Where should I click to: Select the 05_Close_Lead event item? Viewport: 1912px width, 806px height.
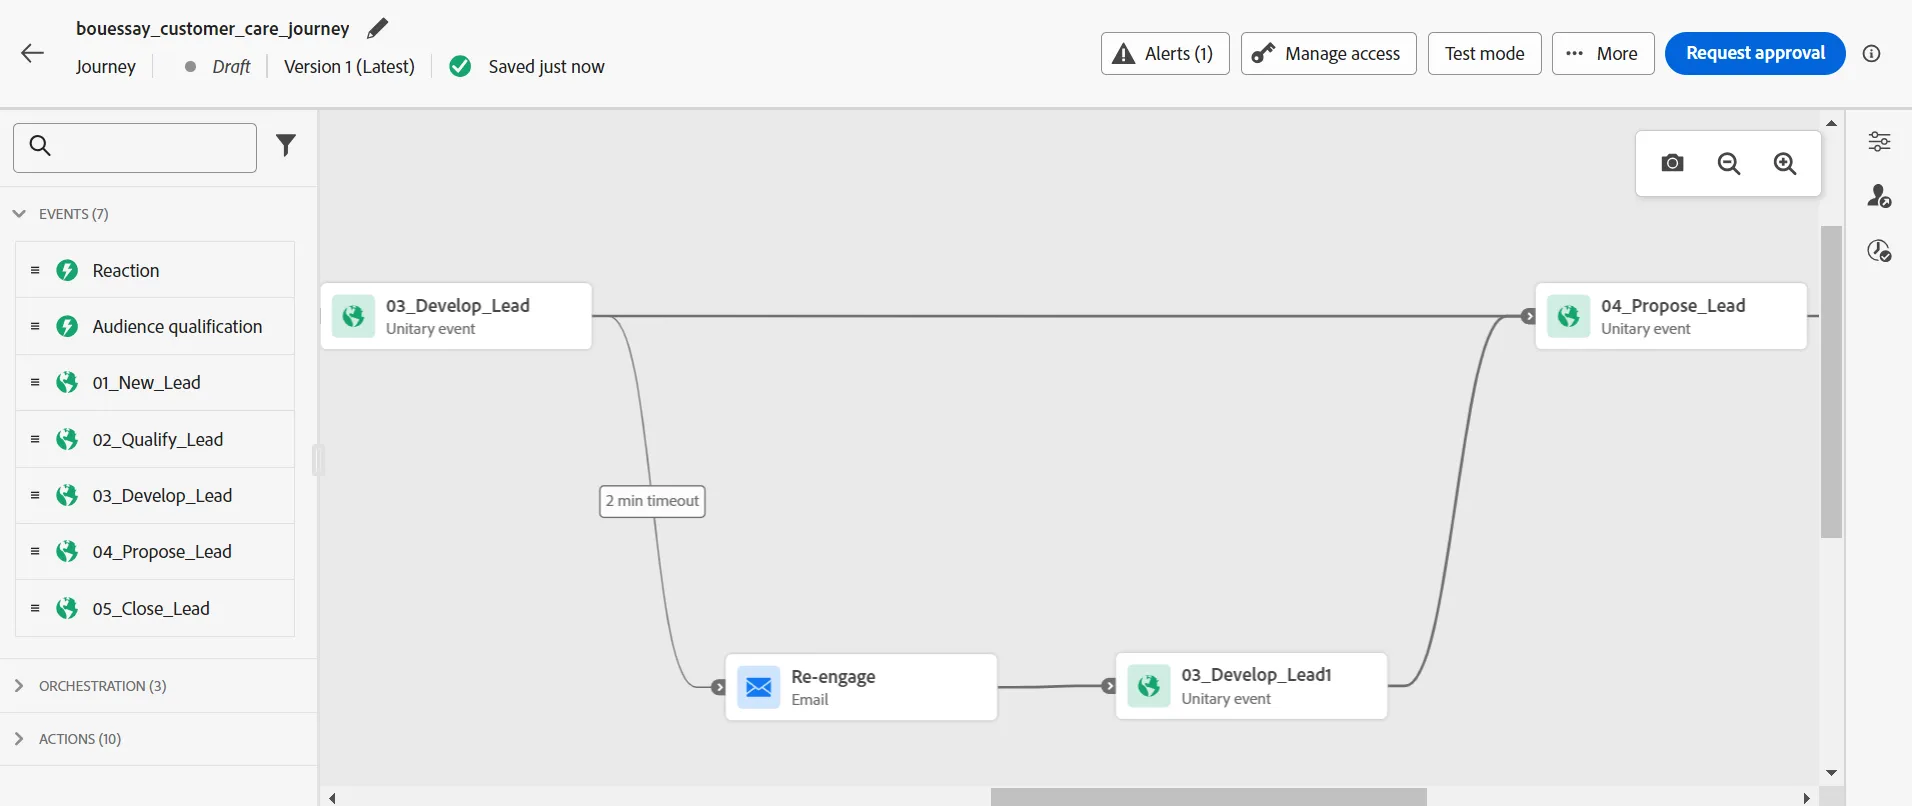155,608
